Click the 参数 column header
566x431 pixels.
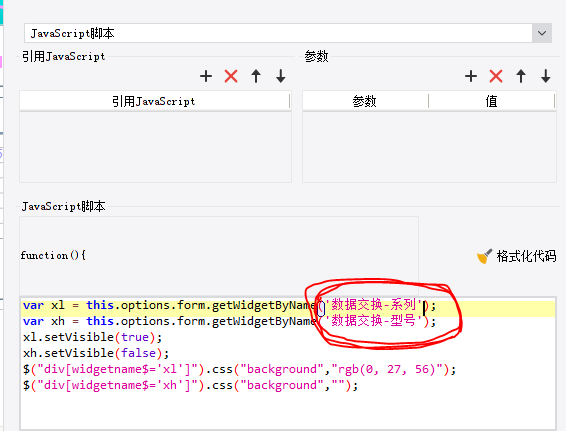(365, 101)
